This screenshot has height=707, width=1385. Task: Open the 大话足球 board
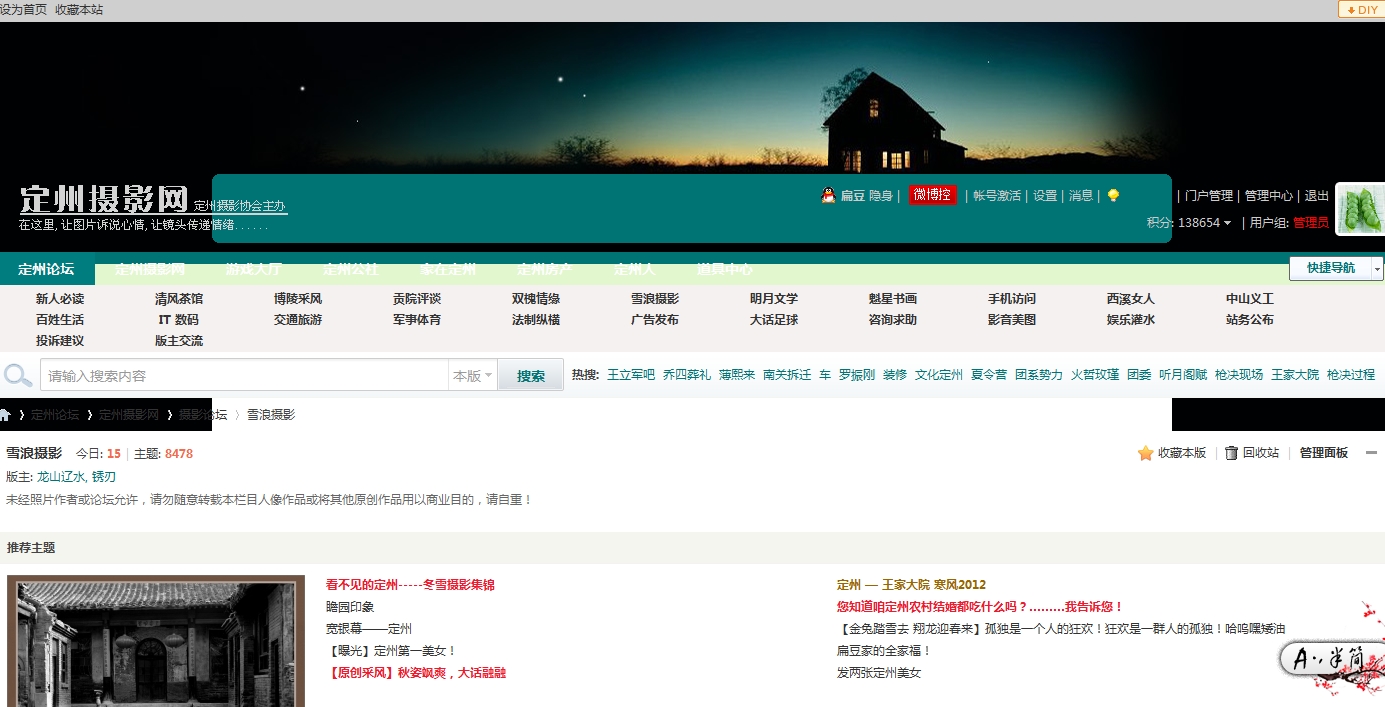pos(774,320)
